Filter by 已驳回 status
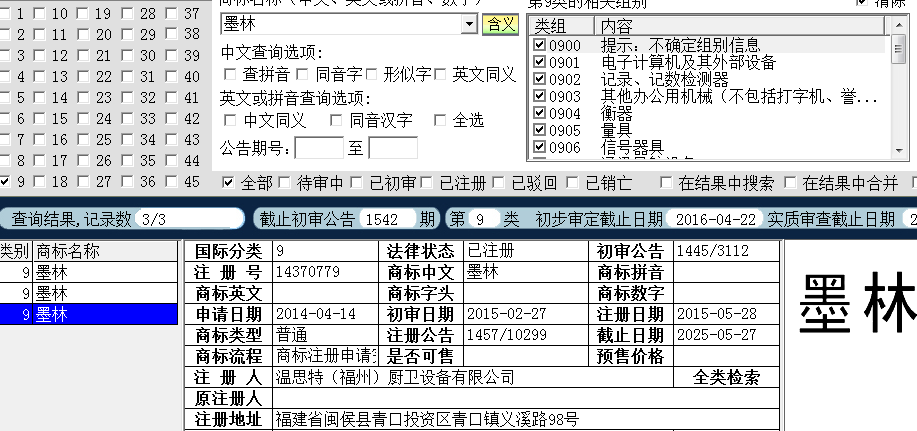917x431 pixels. 498,183
